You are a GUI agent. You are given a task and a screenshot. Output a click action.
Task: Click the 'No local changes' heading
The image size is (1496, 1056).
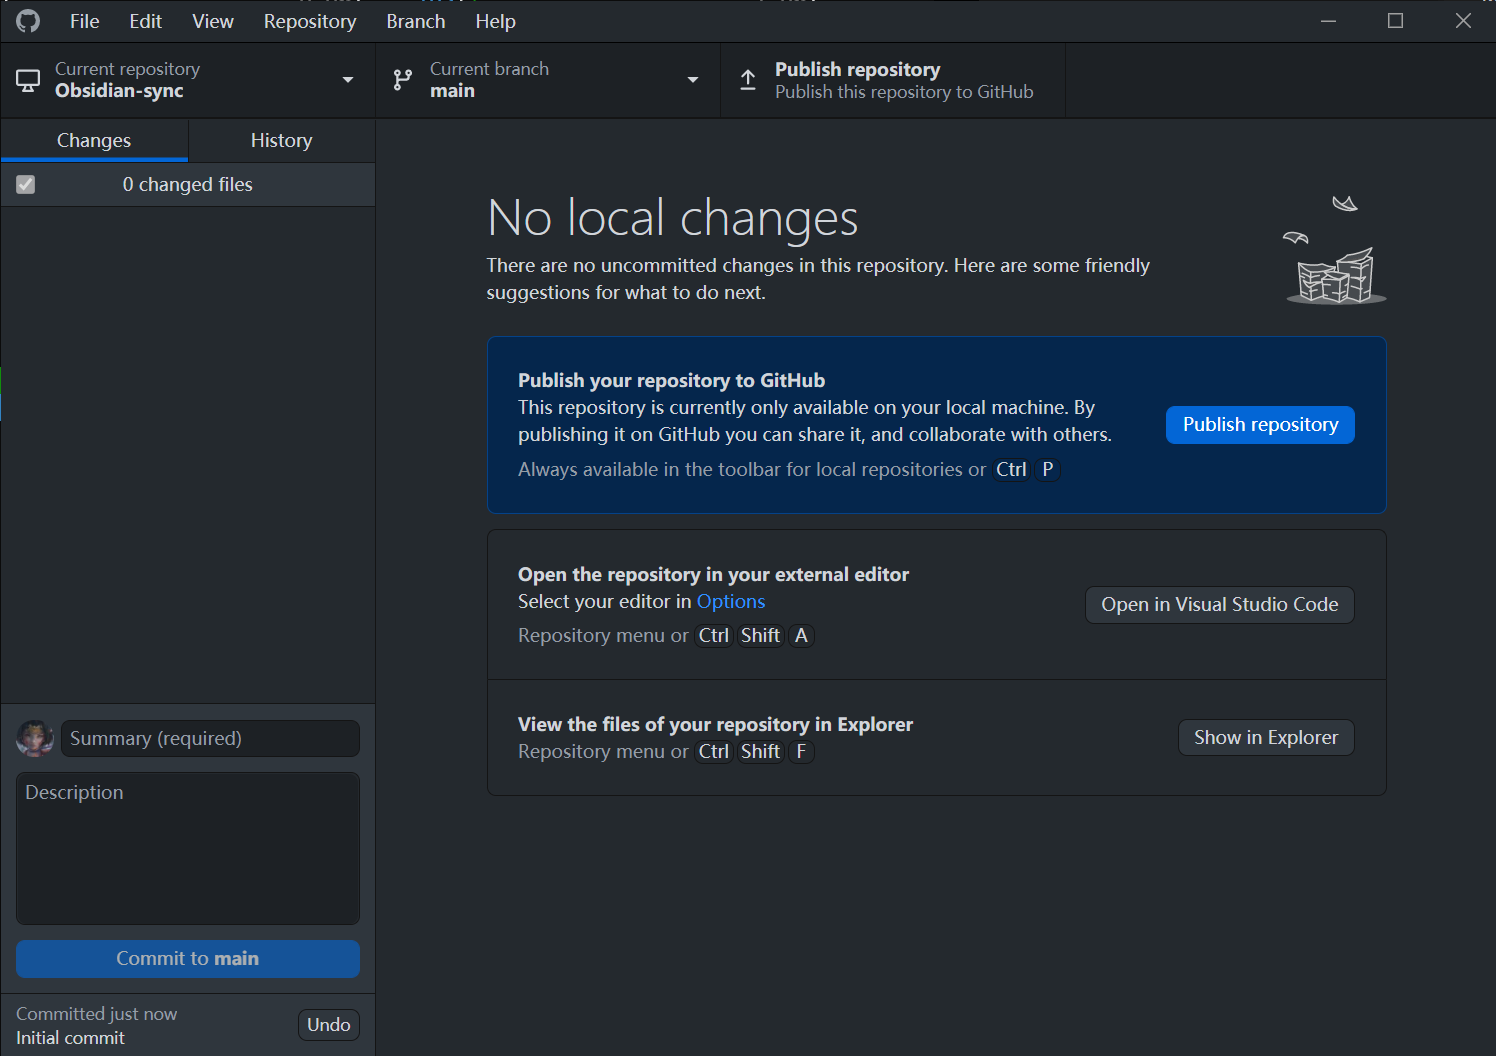[x=673, y=218]
